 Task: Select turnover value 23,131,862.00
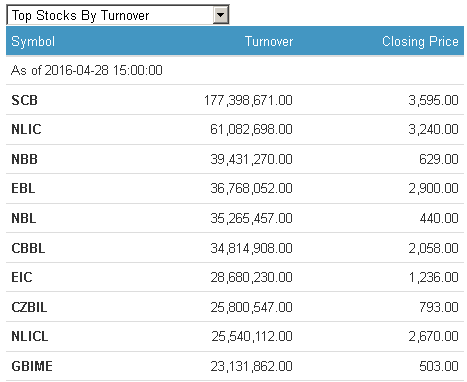click(251, 366)
